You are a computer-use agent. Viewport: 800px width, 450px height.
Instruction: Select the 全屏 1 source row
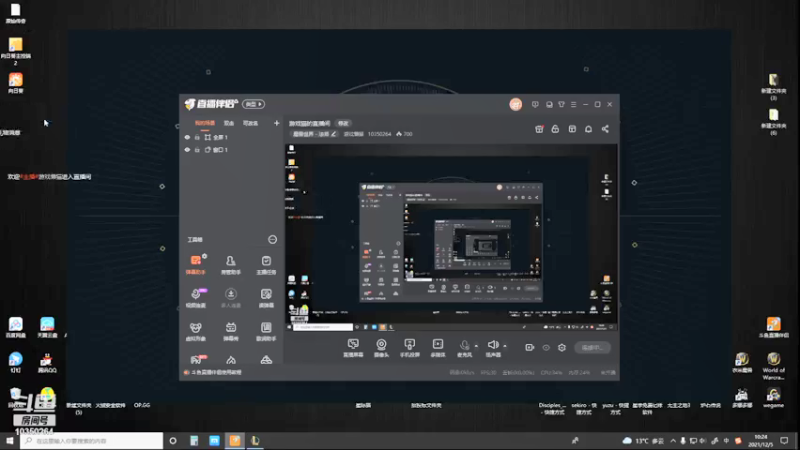tap(231, 137)
